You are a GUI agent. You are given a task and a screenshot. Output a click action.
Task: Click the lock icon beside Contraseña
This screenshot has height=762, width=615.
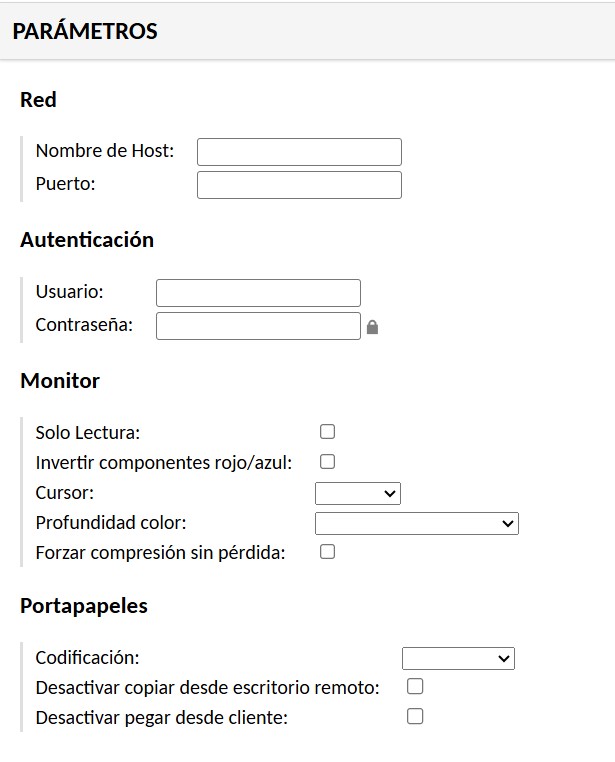click(372, 326)
